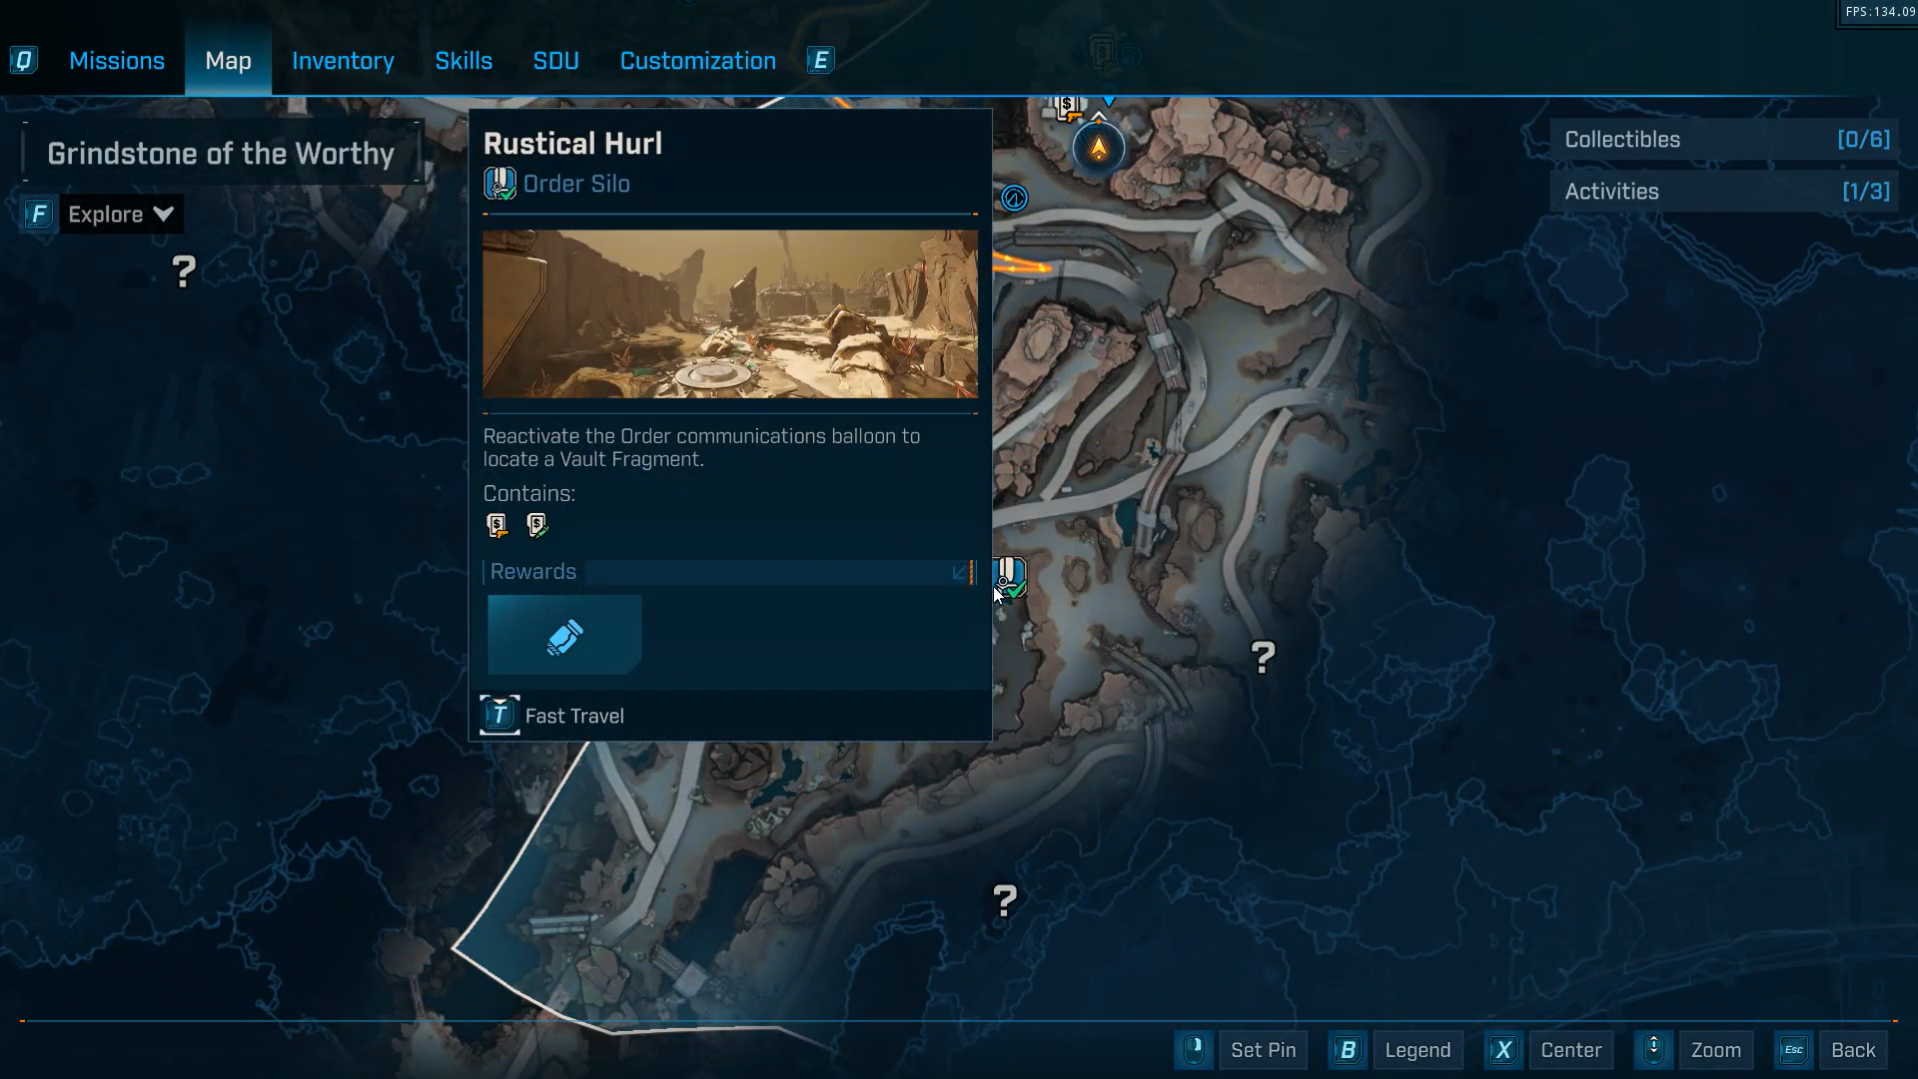The height and width of the screenshot is (1079, 1918).
Task: Open the Skills tab
Action: [463, 61]
